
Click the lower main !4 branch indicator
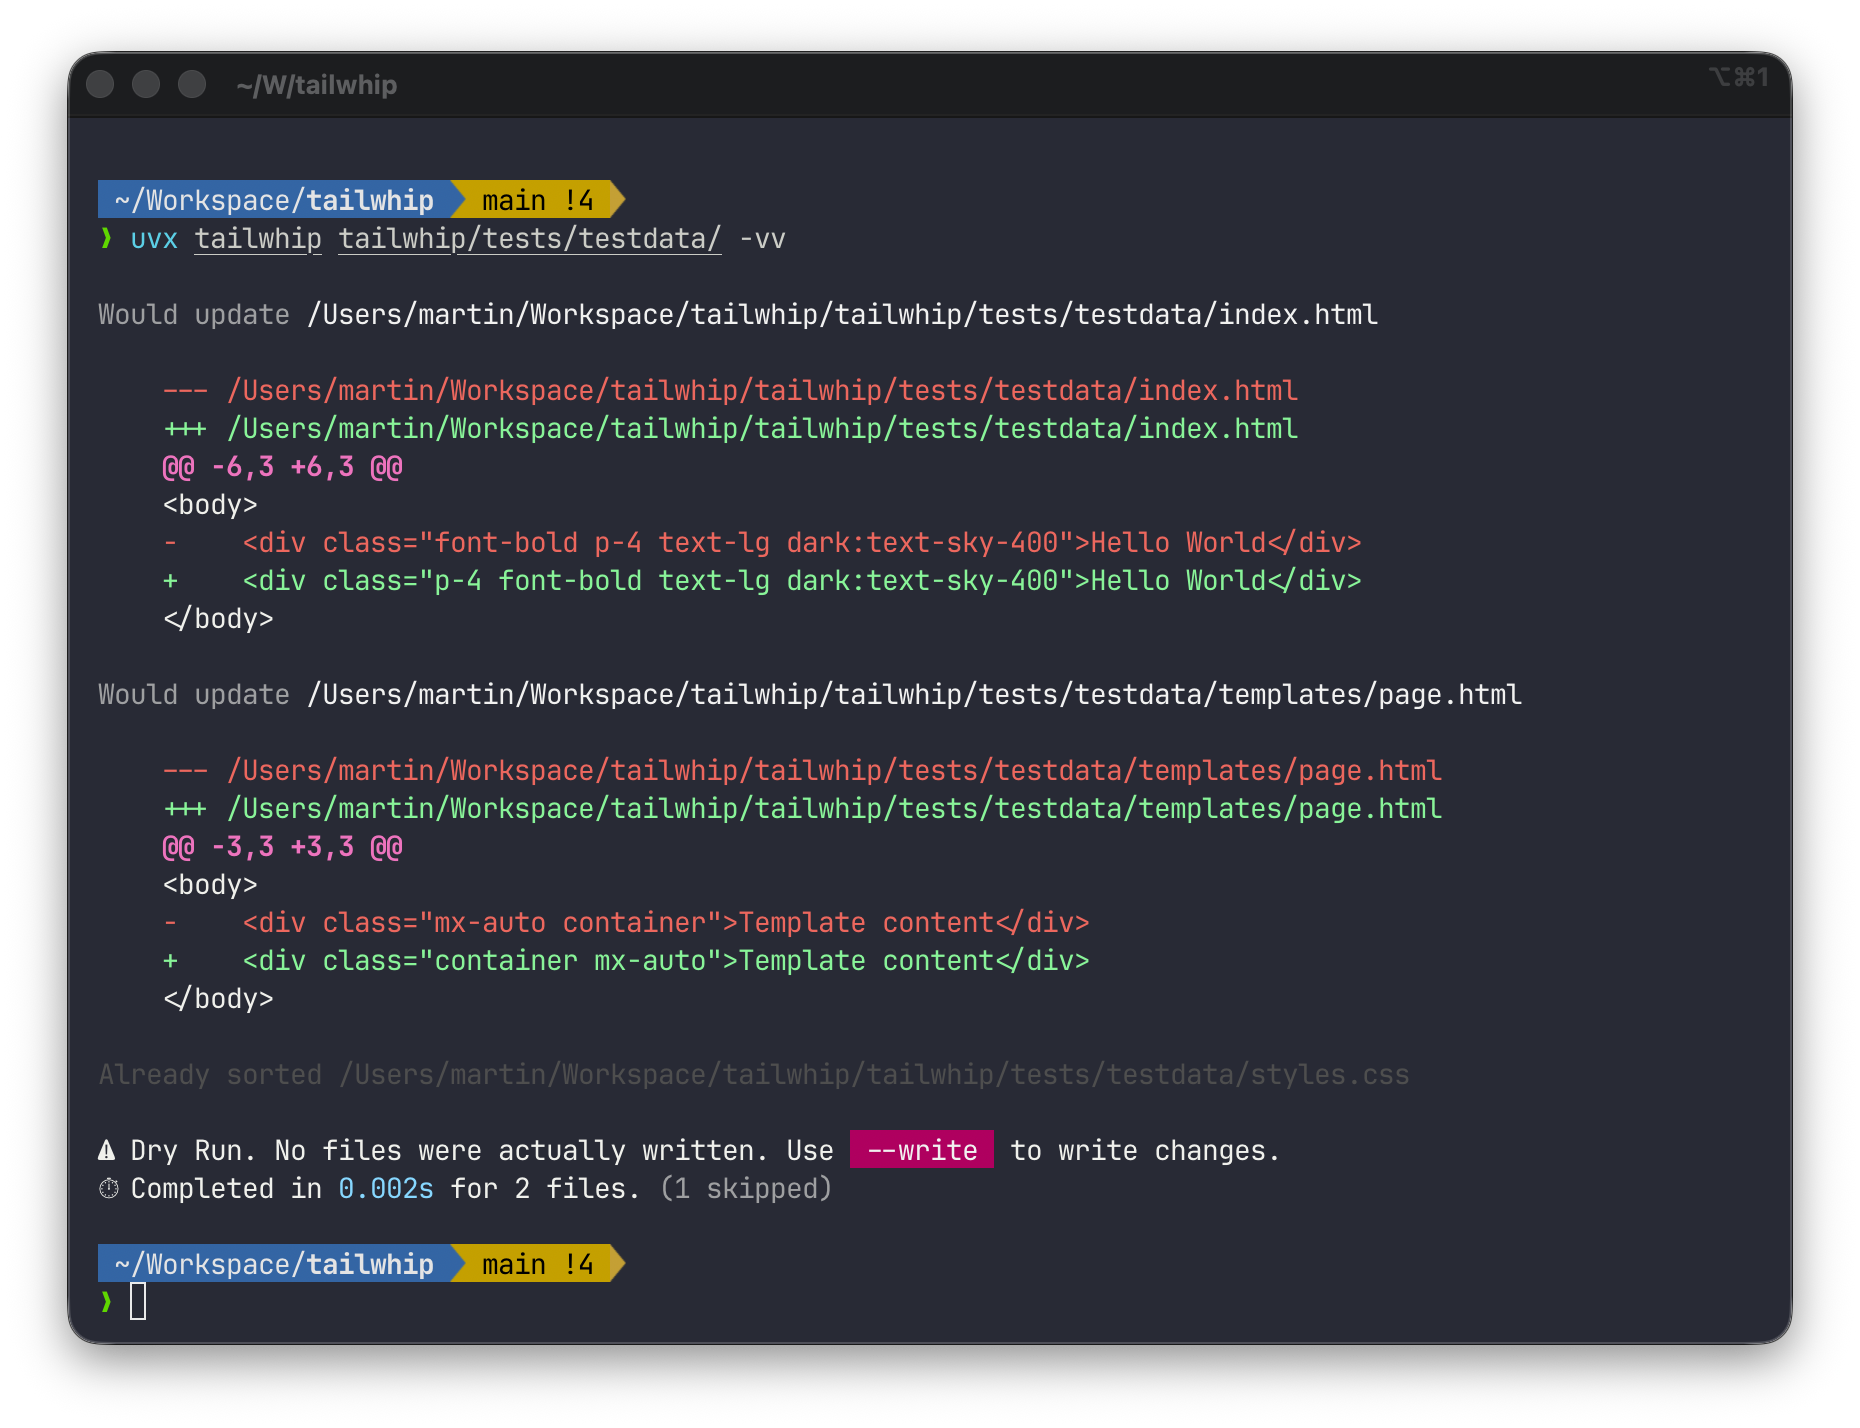[x=536, y=1263]
